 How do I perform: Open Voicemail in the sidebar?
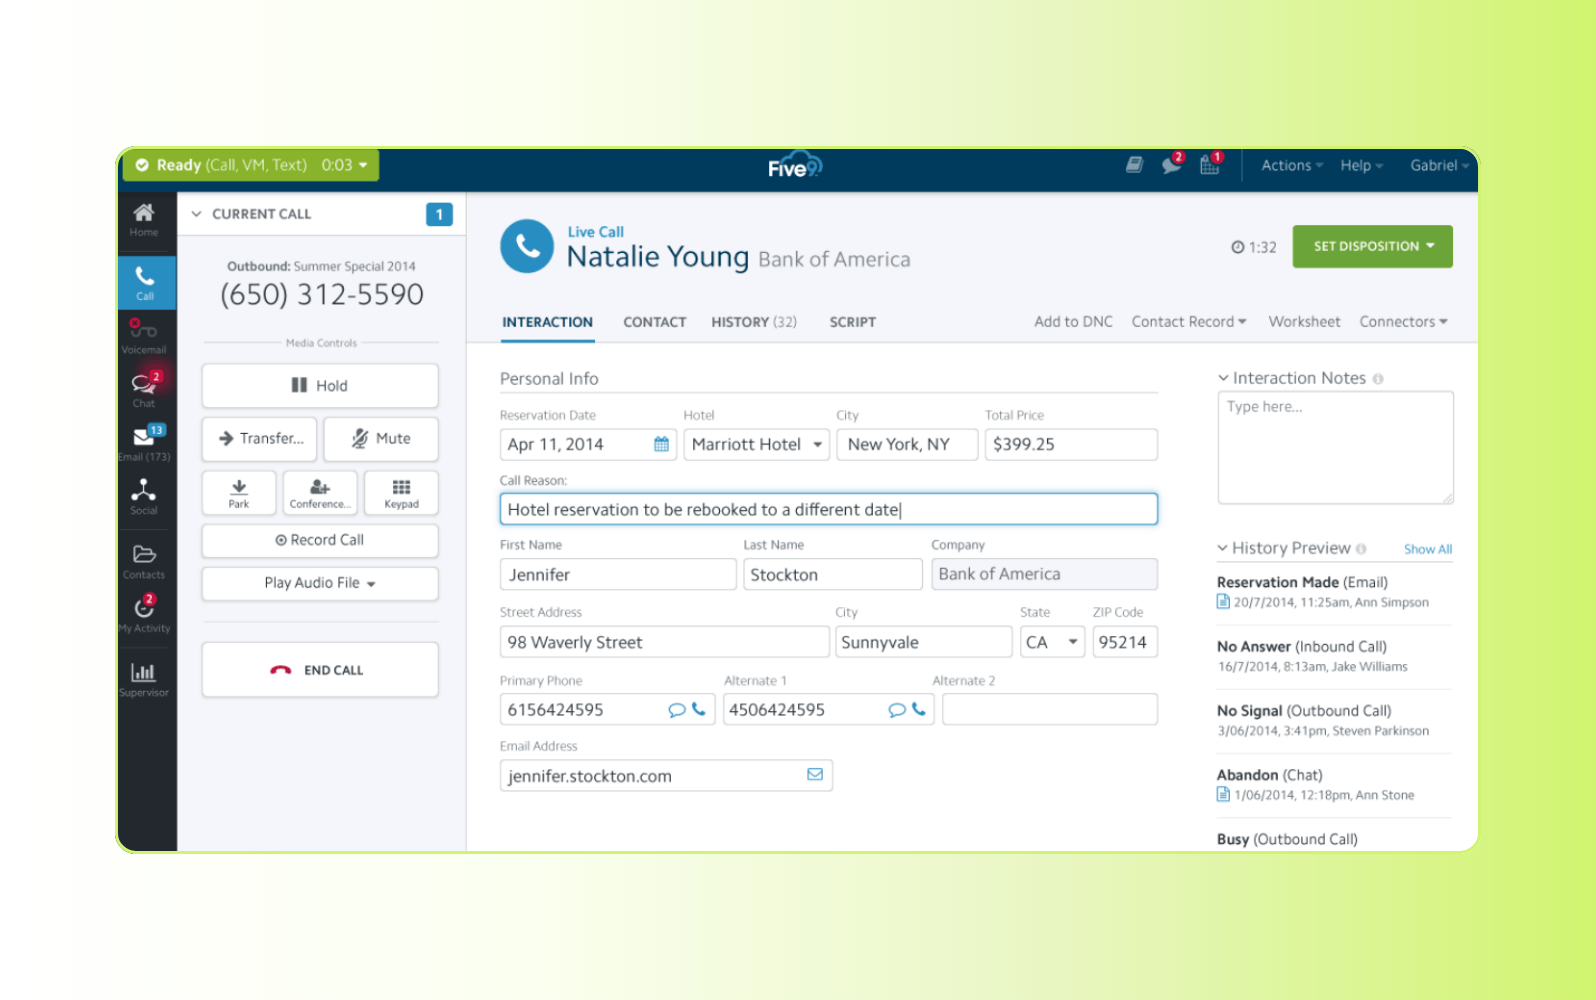coord(144,335)
